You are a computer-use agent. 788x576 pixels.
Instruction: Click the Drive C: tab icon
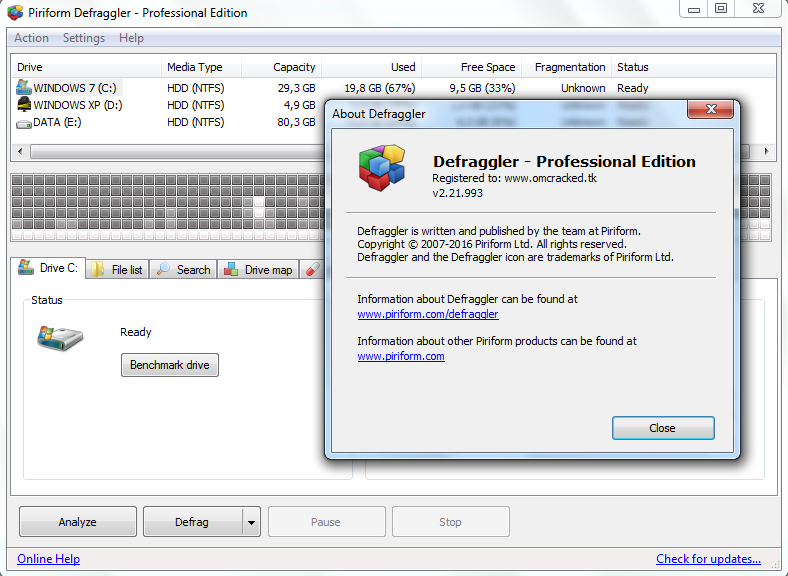coord(26,267)
